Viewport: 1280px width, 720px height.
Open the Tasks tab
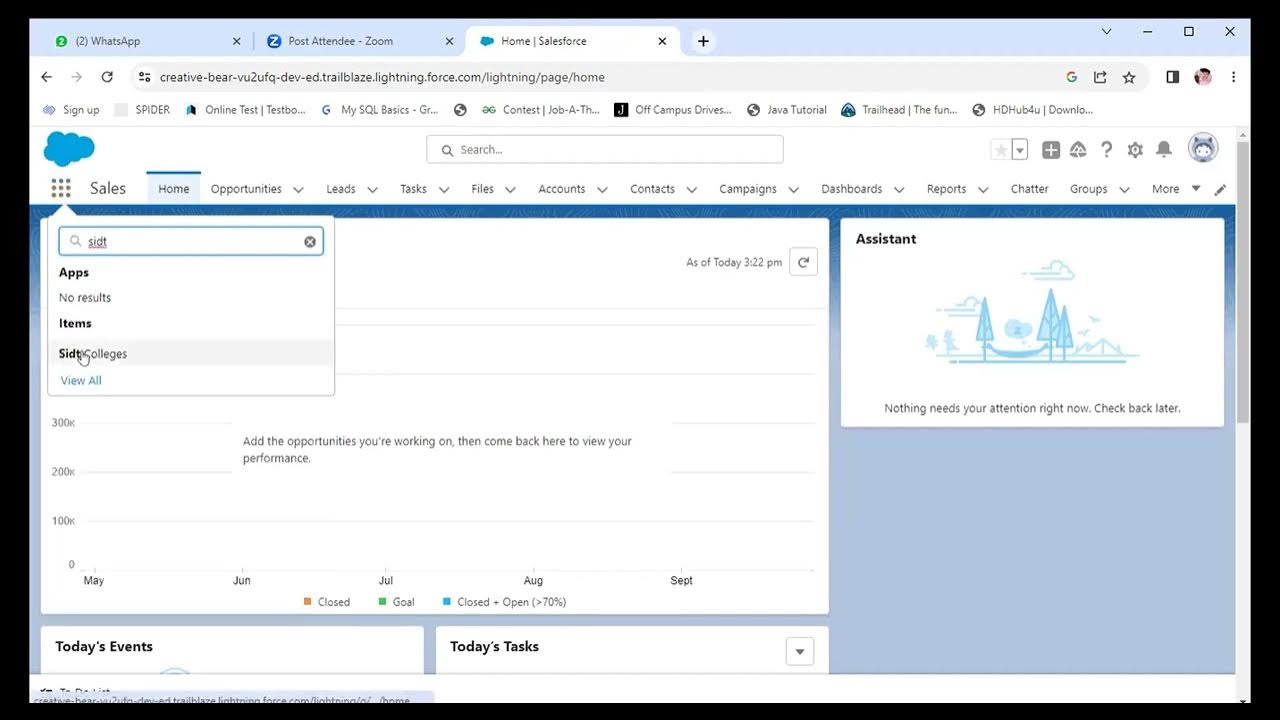(413, 189)
